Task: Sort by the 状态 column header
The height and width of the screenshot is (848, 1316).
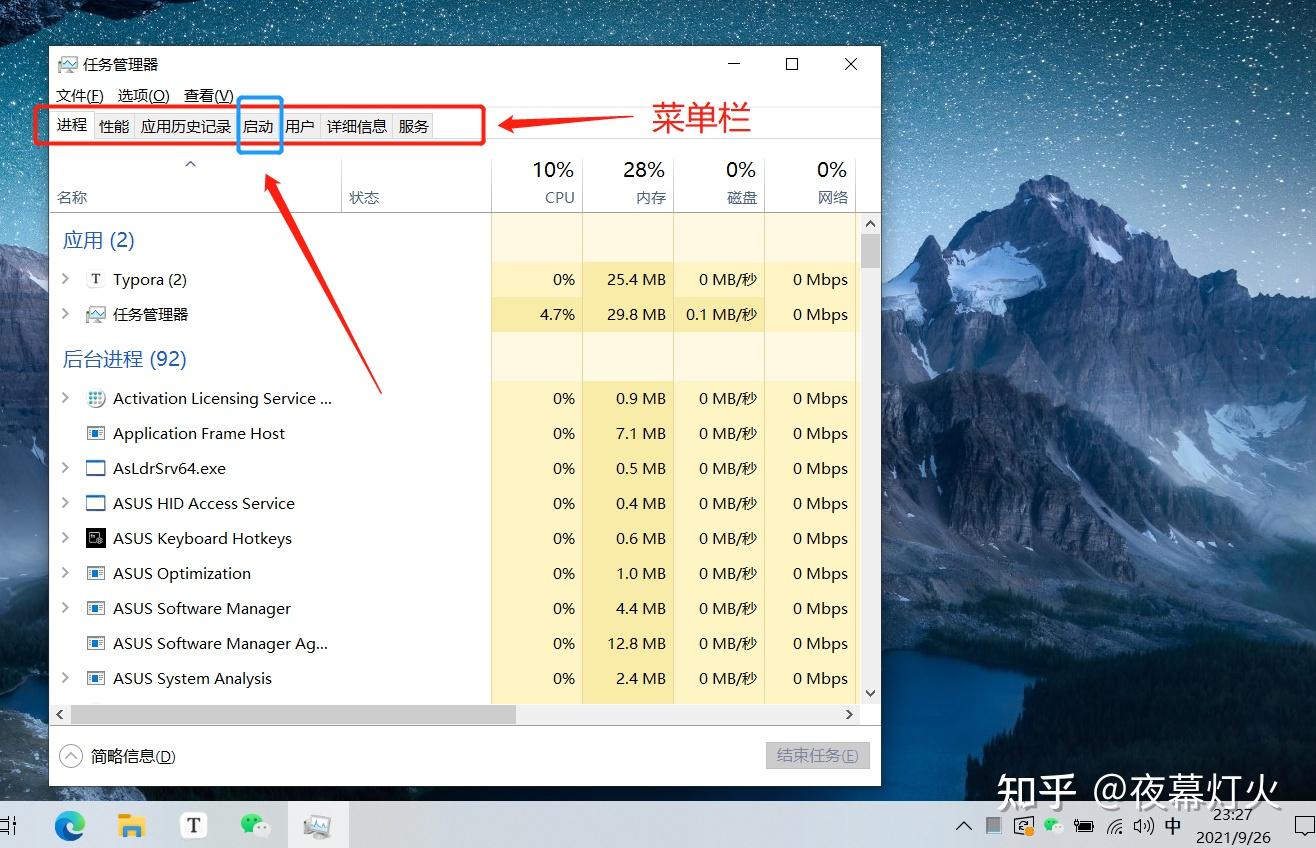Action: coord(417,185)
